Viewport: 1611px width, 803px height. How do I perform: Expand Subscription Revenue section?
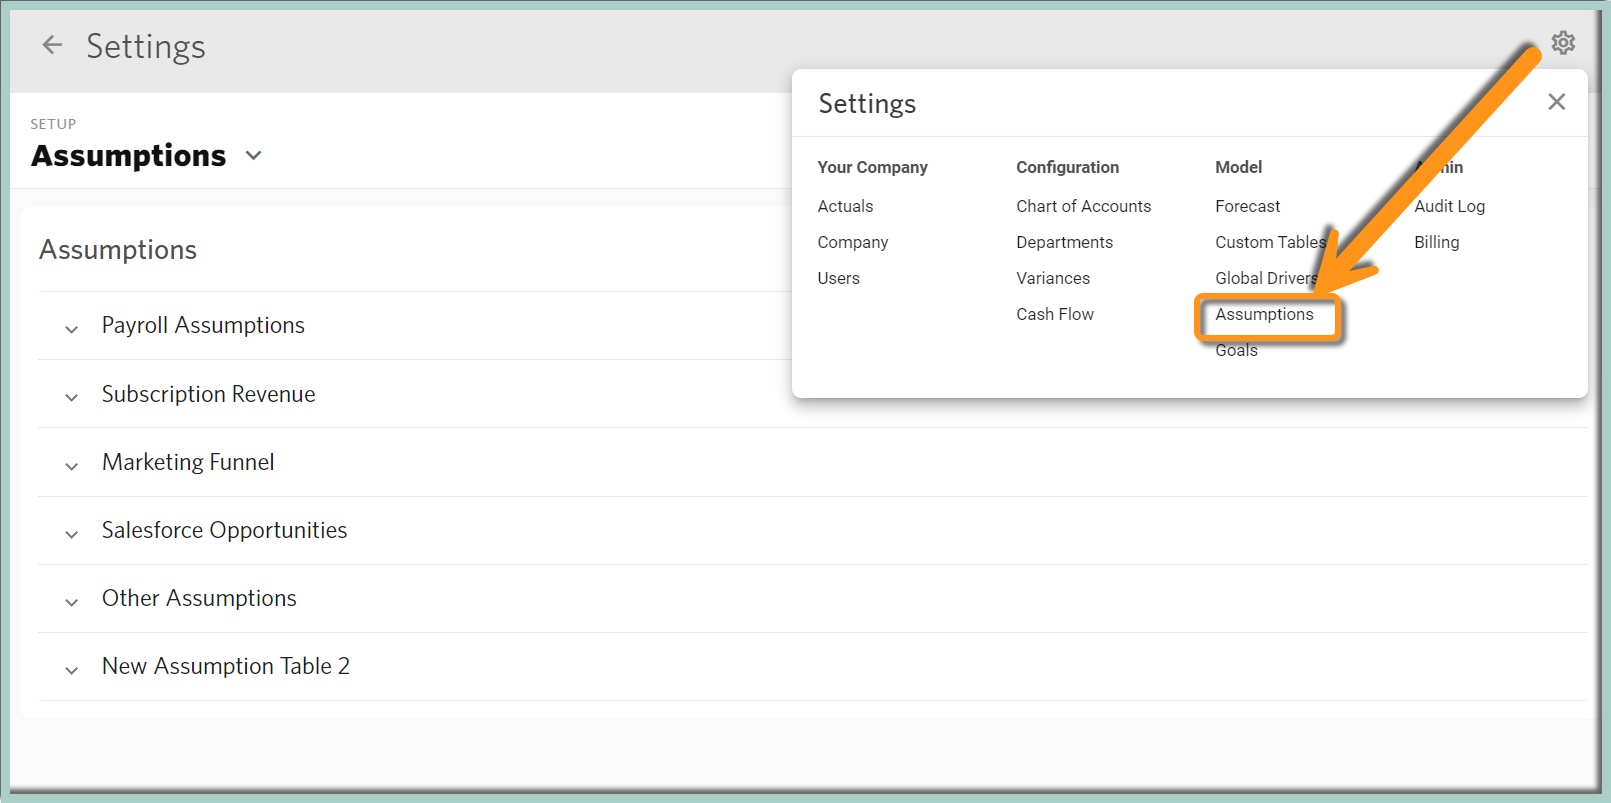[x=72, y=396]
